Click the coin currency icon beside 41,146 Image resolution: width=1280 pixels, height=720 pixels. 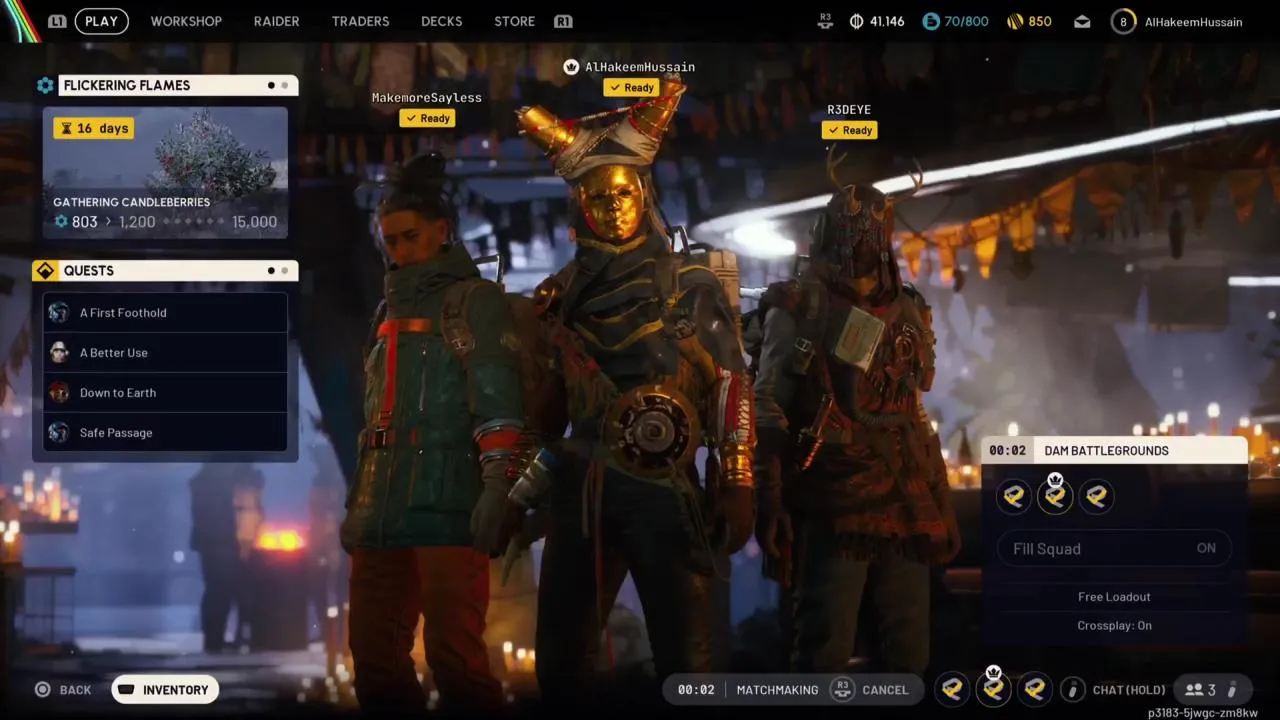pyautogui.click(x=856, y=21)
